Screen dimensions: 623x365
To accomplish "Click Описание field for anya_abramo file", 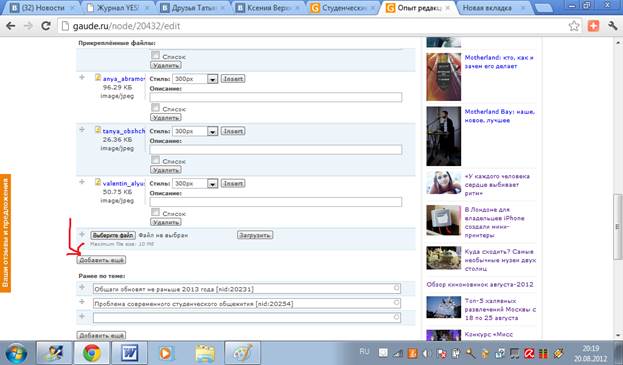I will click(276, 97).
